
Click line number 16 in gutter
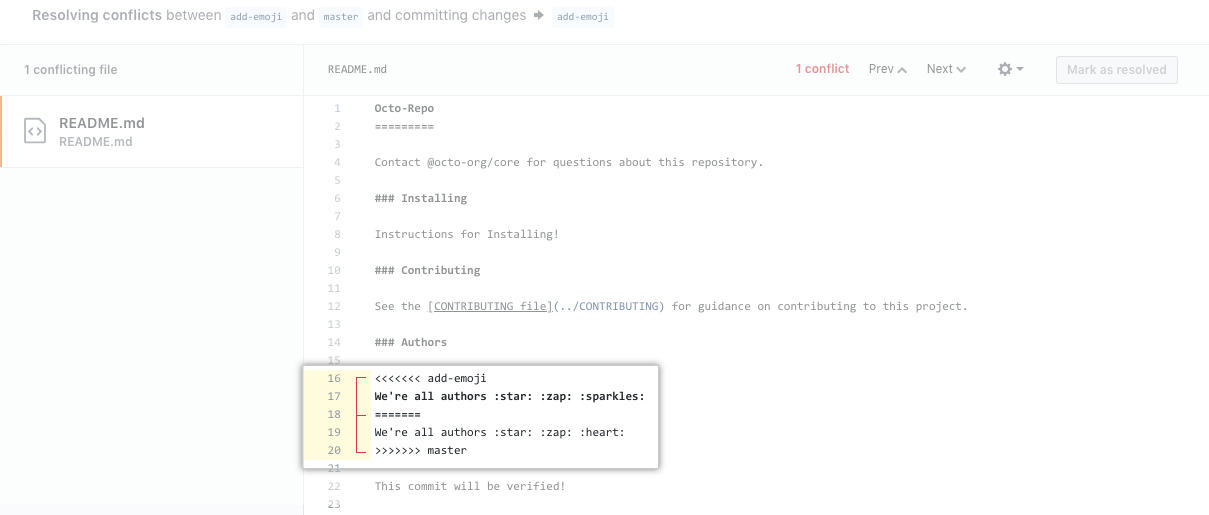334,378
